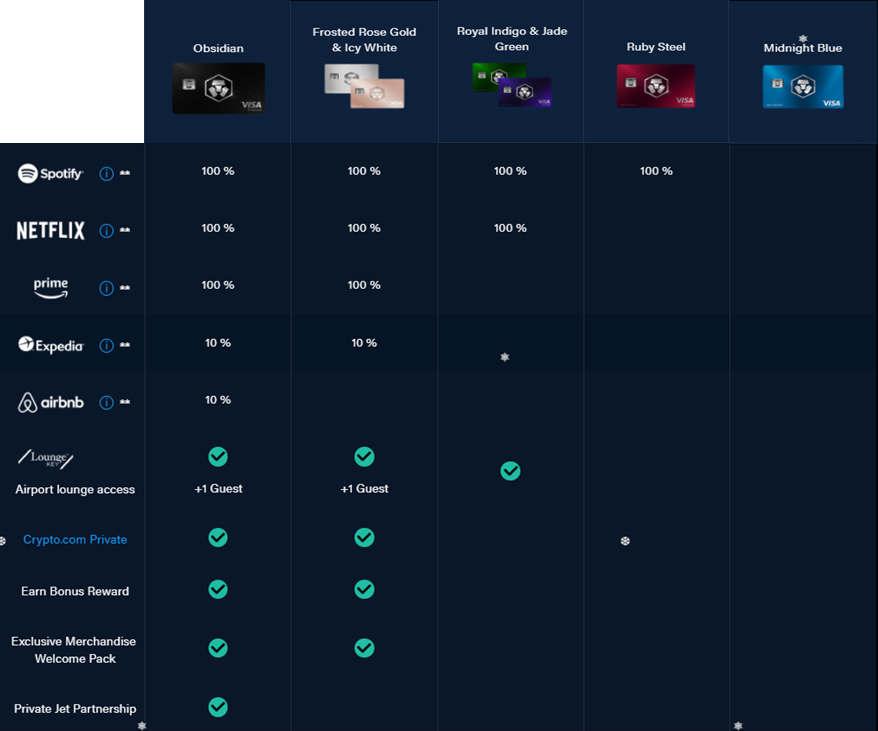Select the Royal Indigo & Jade Green cards
This screenshot has height=731, width=878.
coord(512,85)
